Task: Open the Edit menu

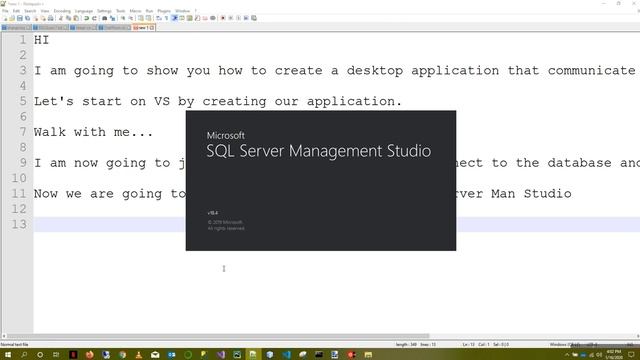Action: [16, 11]
